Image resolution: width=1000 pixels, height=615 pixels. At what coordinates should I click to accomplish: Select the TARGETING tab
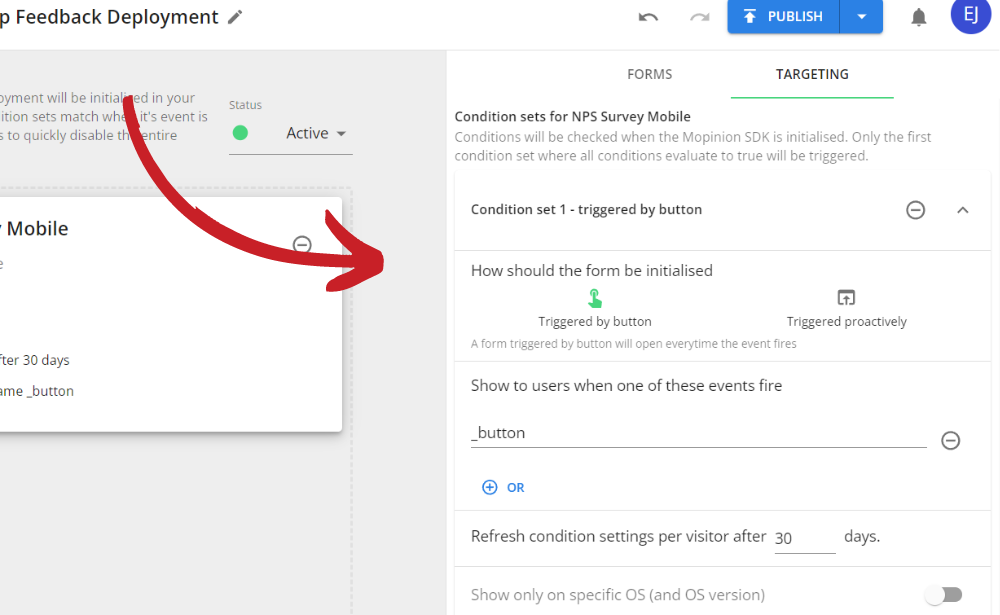pos(812,74)
